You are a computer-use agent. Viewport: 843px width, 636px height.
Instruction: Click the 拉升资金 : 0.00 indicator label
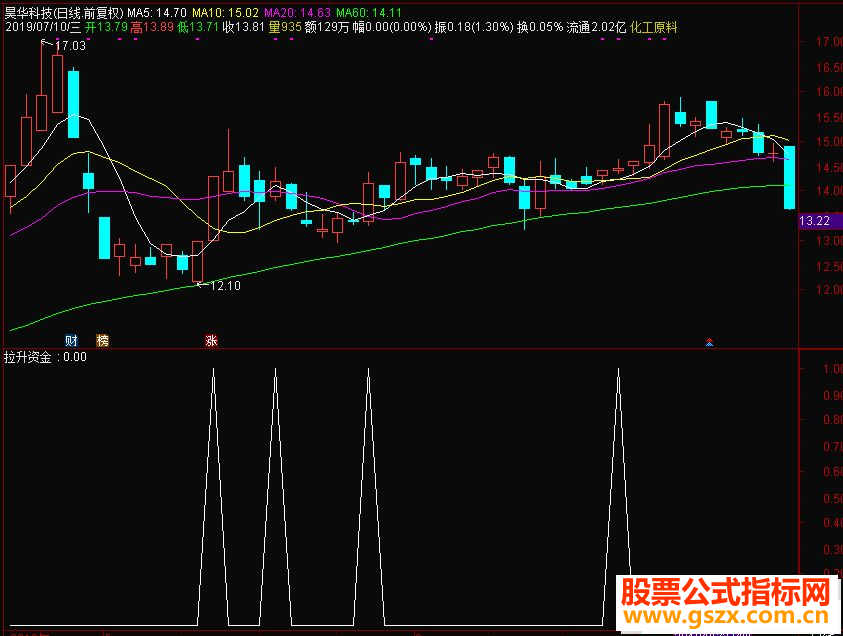coord(45,357)
